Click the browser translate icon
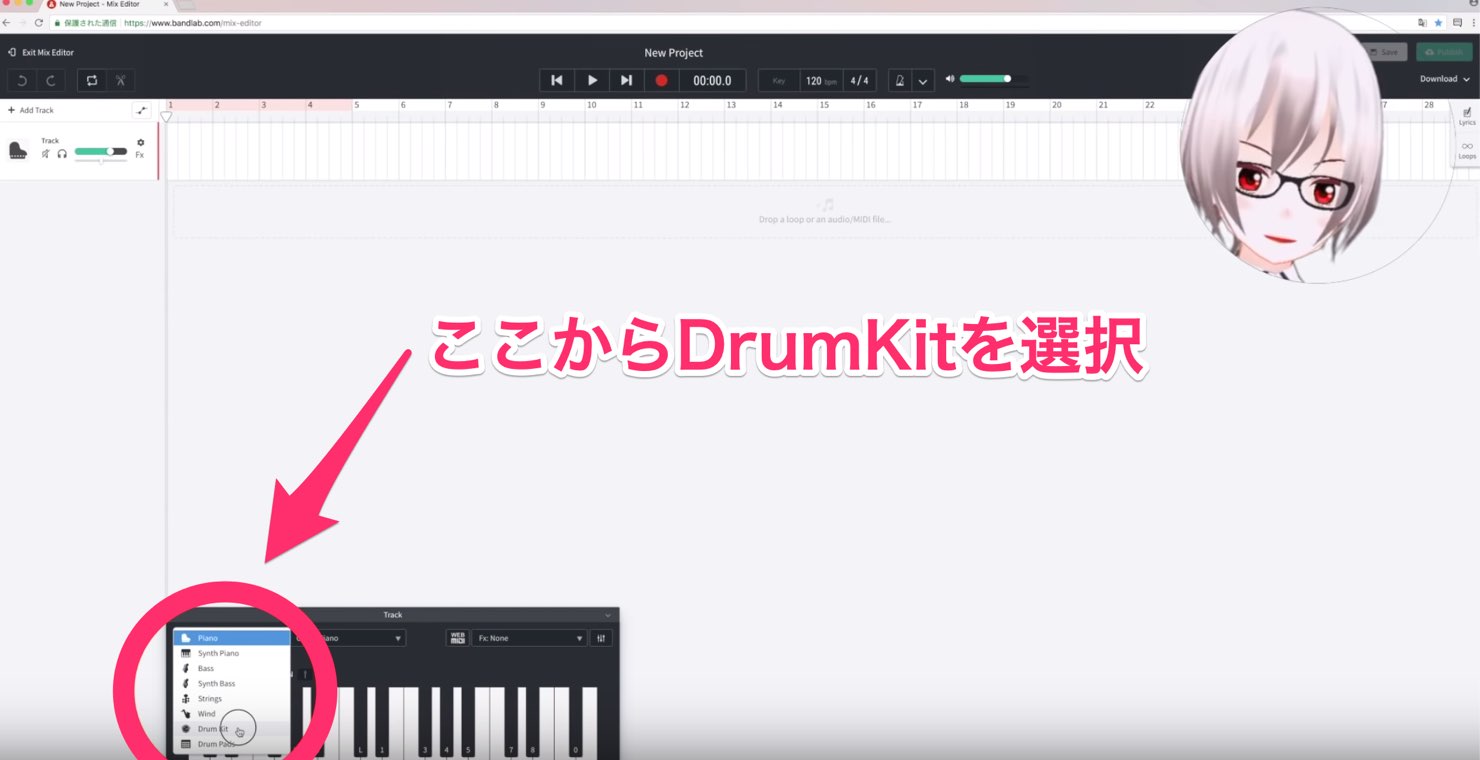The image size is (1480, 760). [x=1422, y=22]
